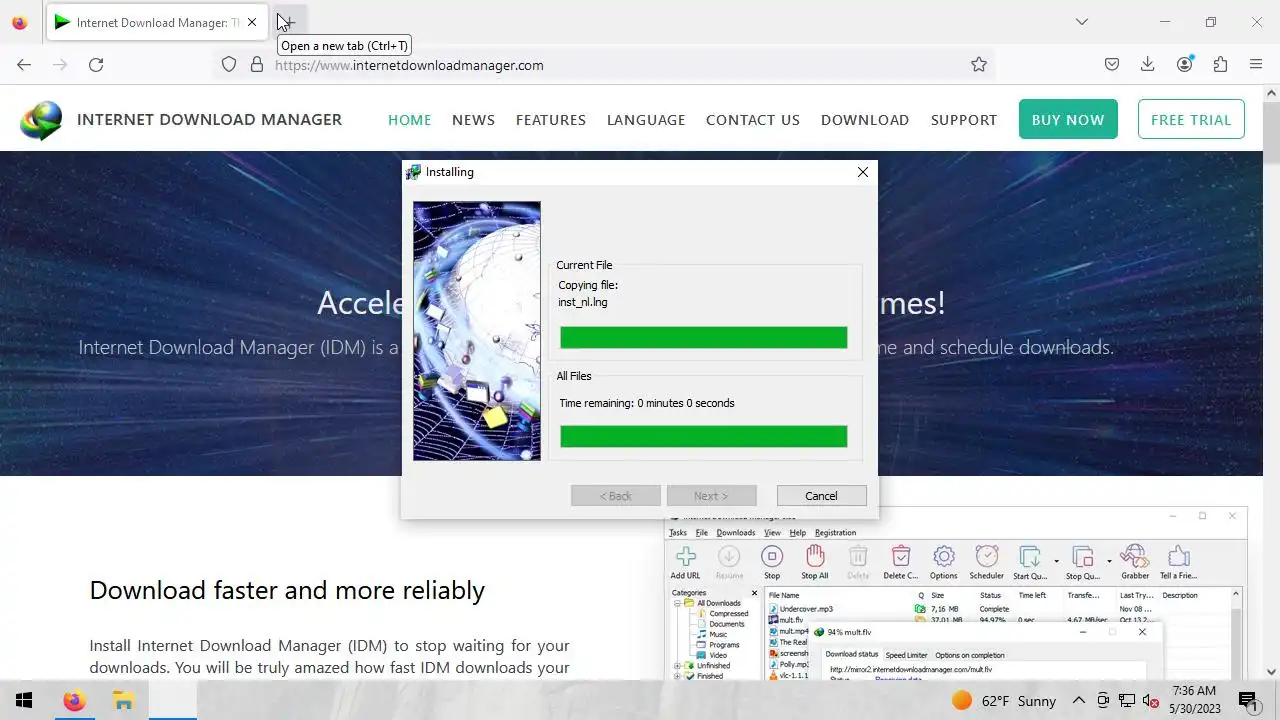
Task: Cancel the IDM installation
Action: pos(821,496)
